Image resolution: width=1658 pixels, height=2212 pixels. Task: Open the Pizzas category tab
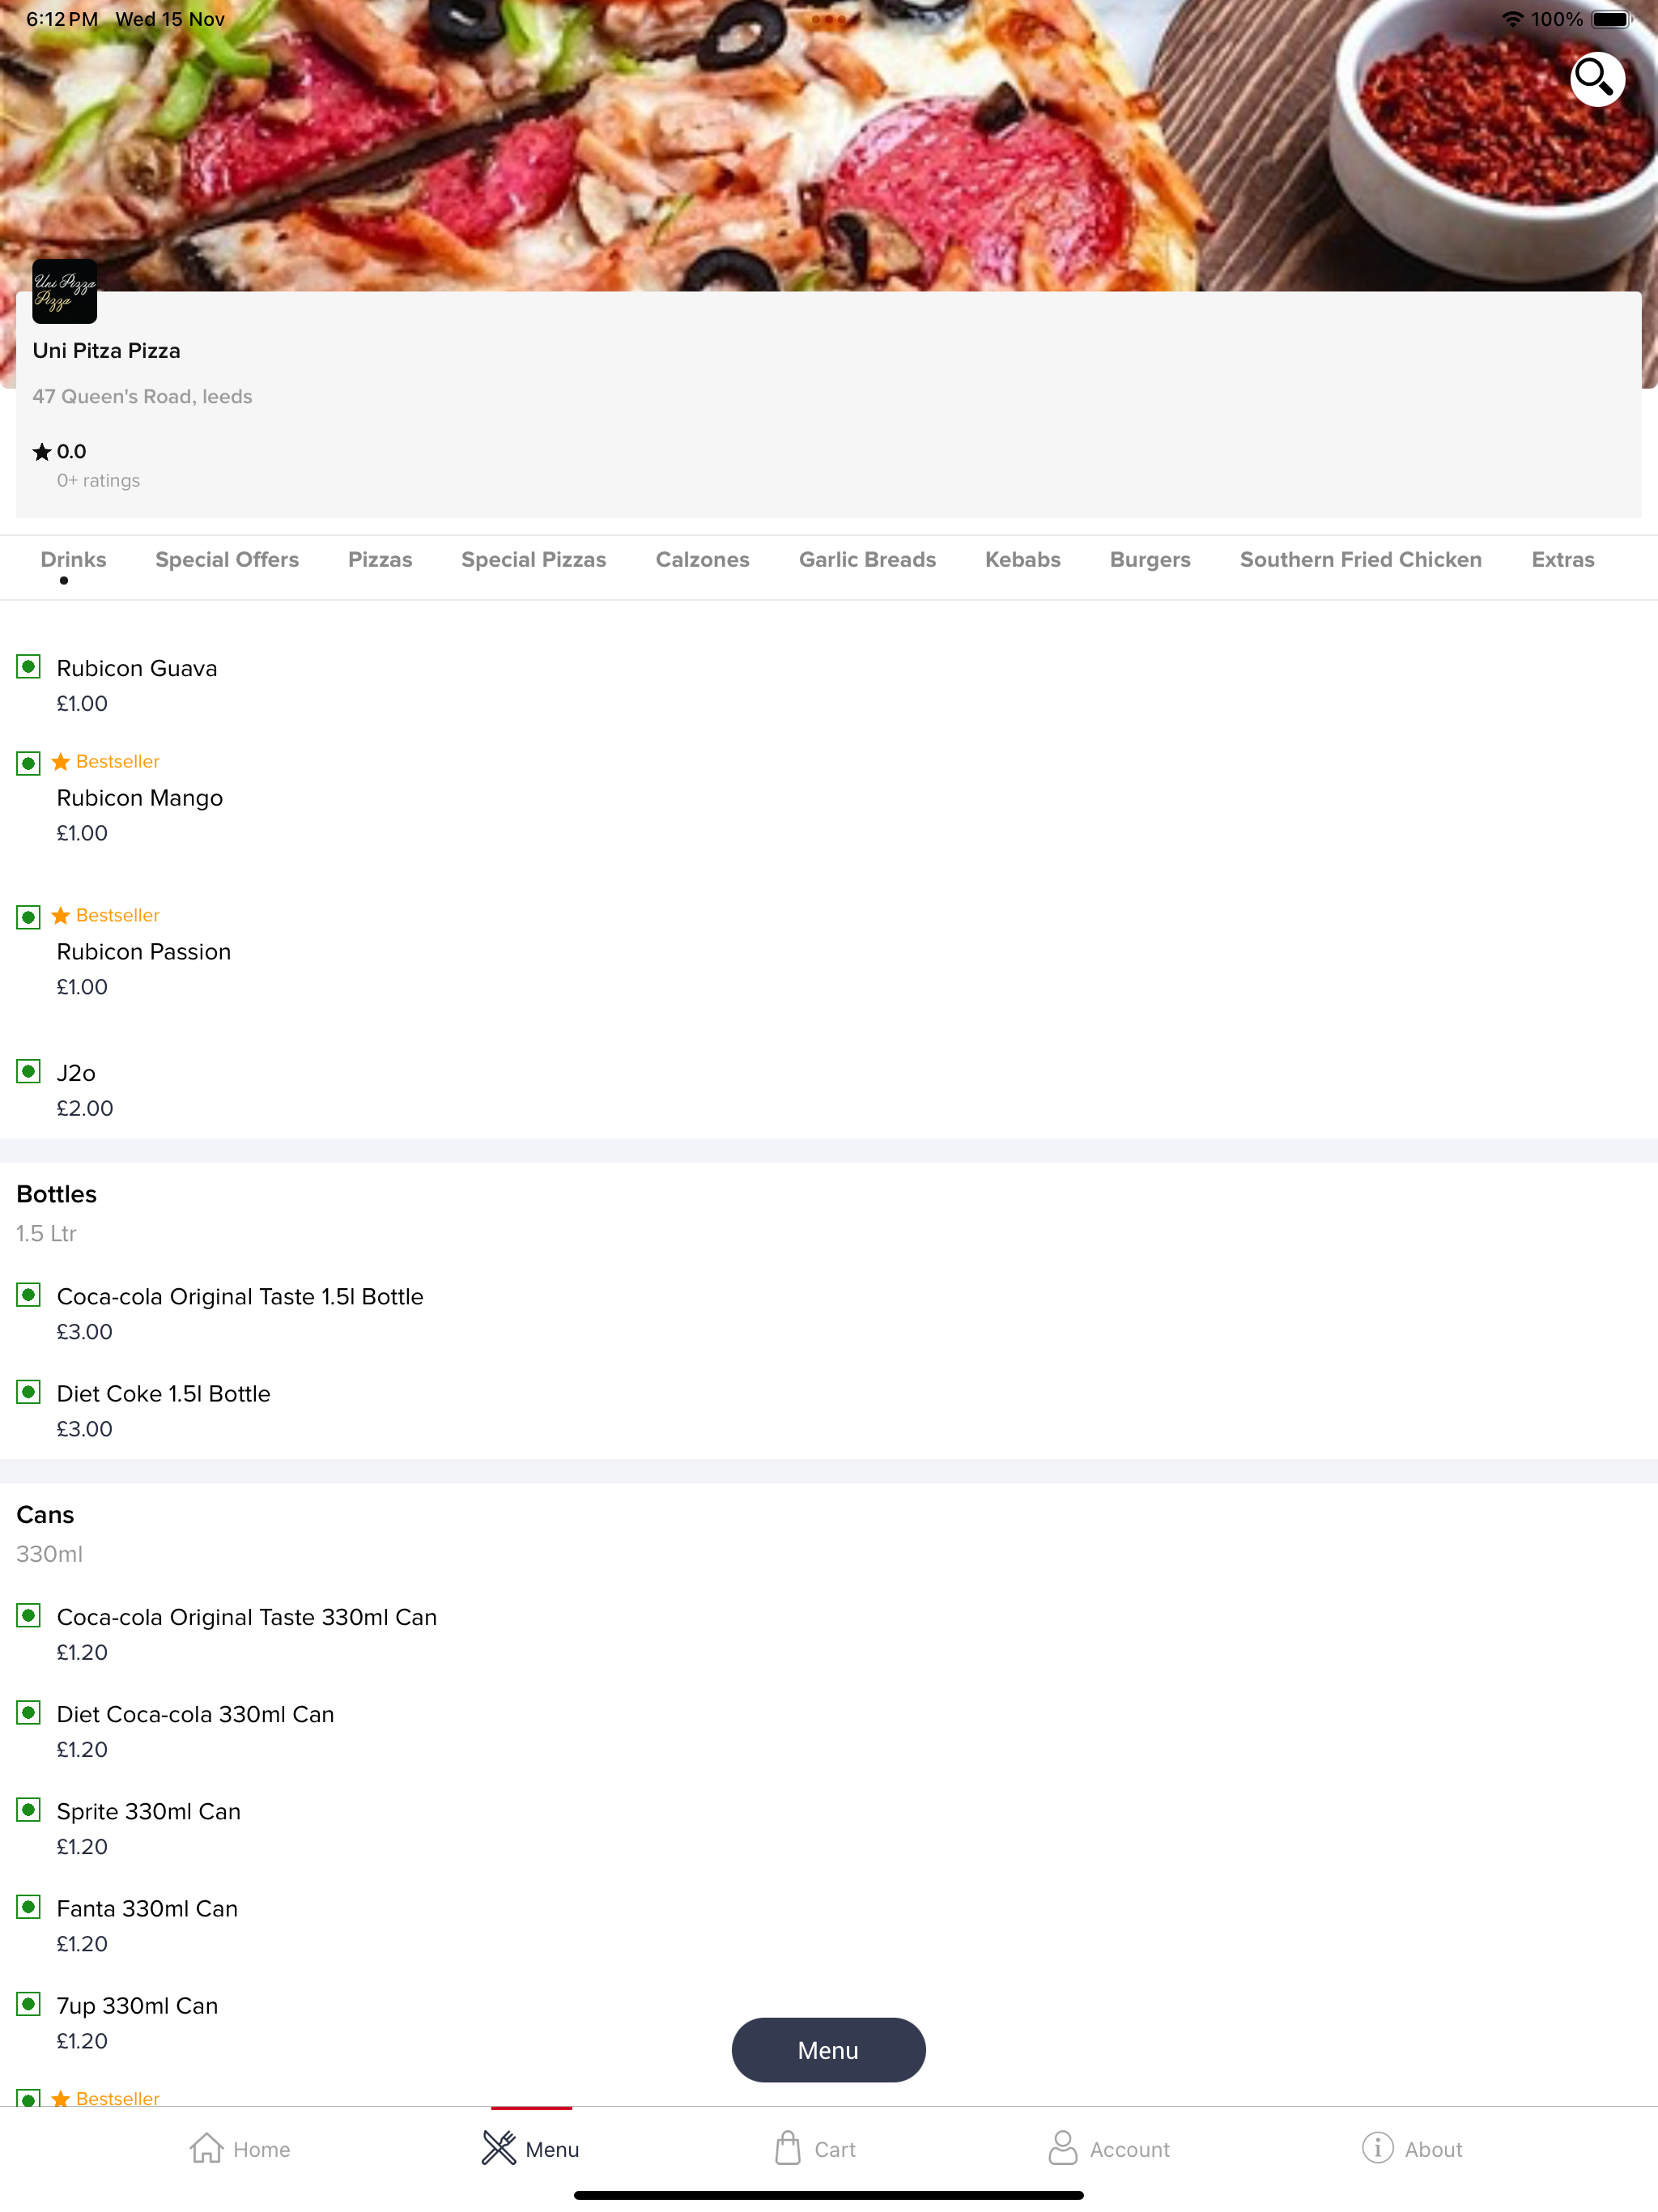(380, 560)
